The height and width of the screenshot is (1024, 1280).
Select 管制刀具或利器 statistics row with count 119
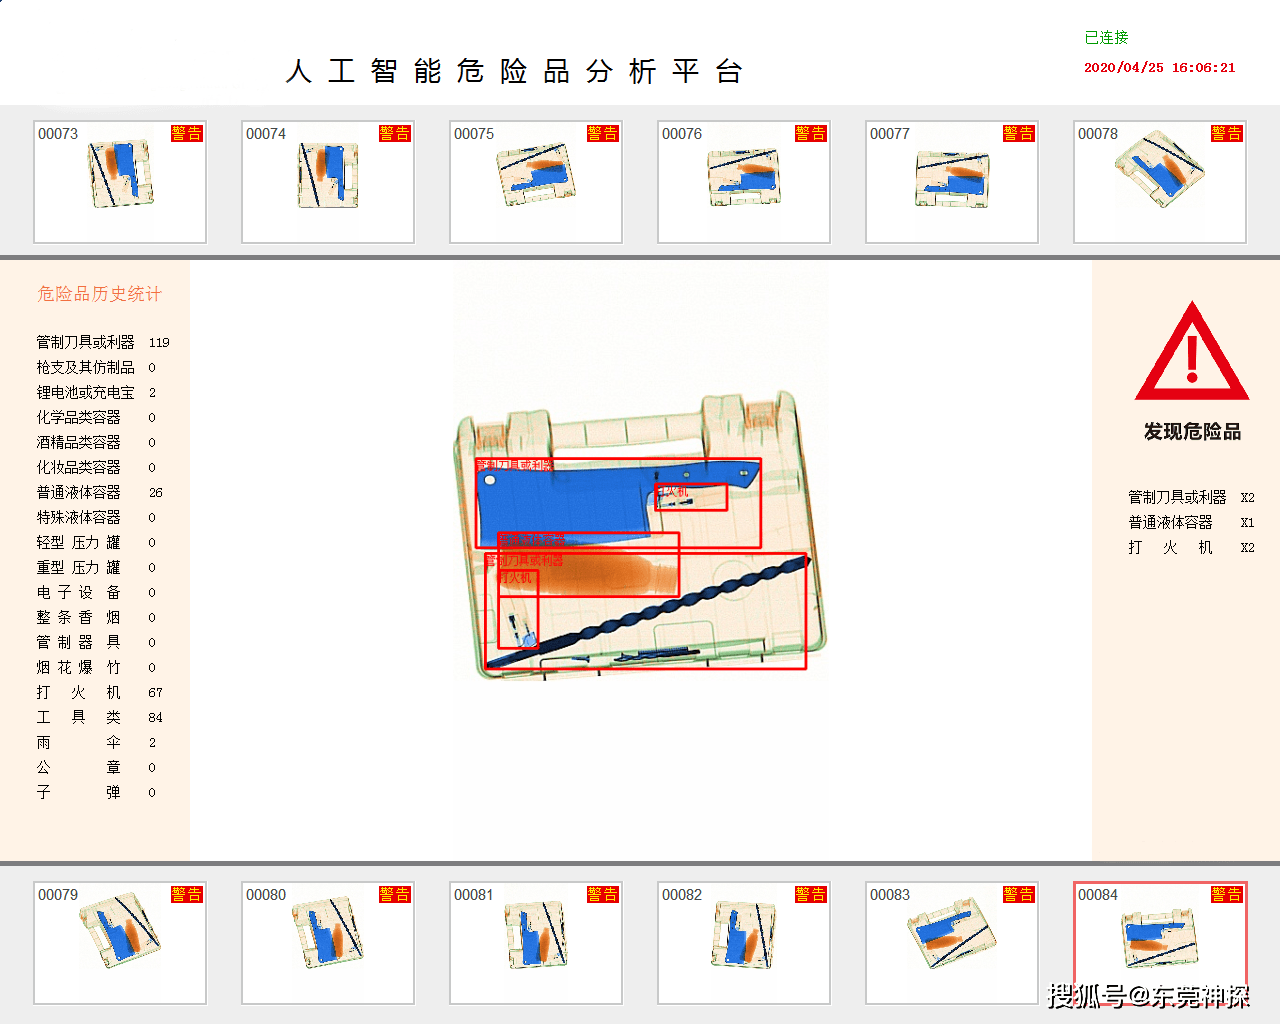point(103,342)
